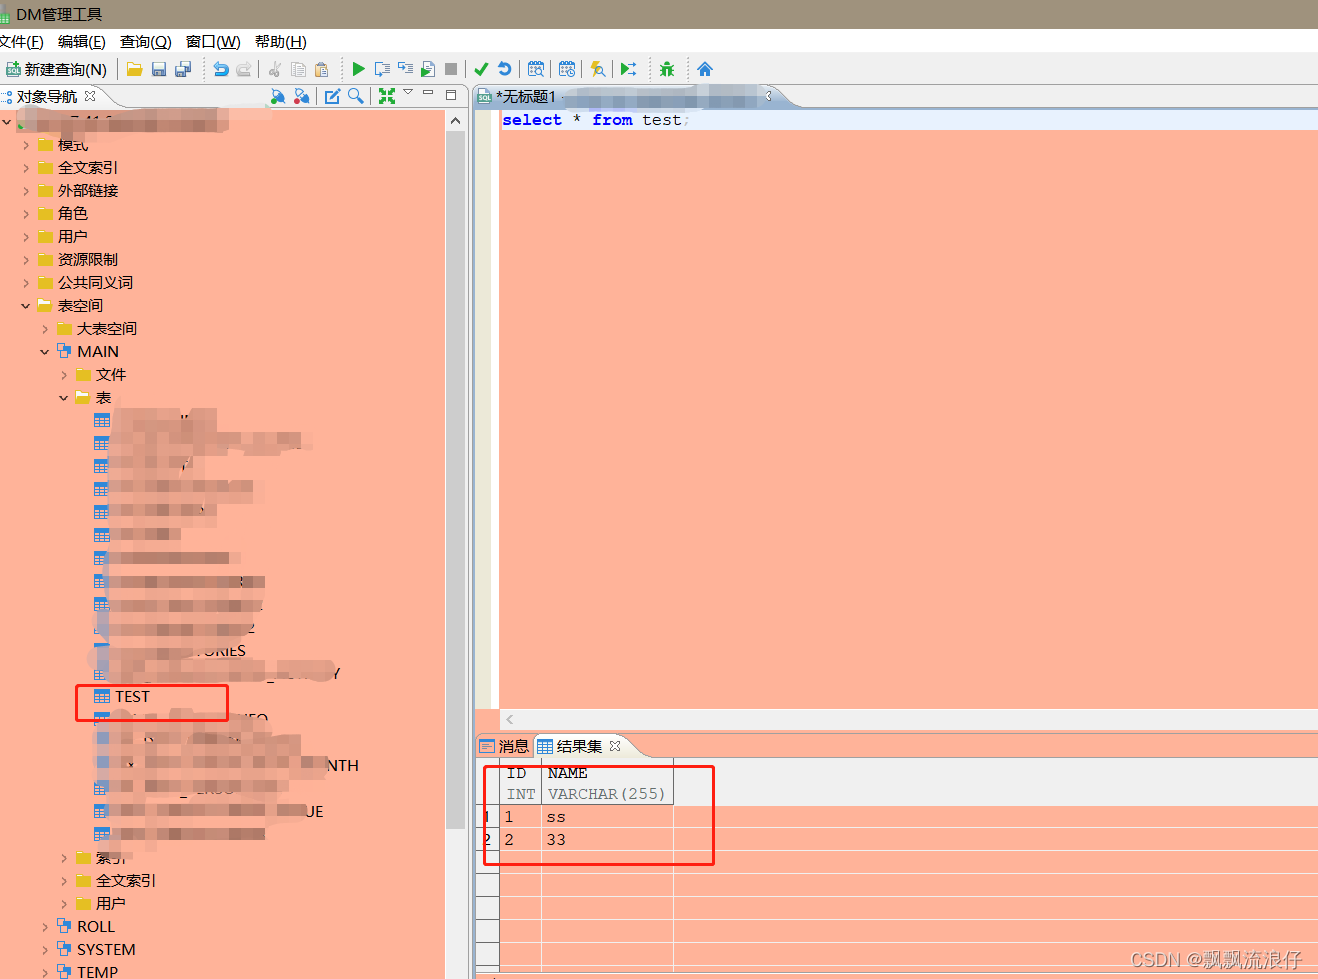Collapse the 表空间 folder
The width and height of the screenshot is (1318, 979).
coord(26,306)
